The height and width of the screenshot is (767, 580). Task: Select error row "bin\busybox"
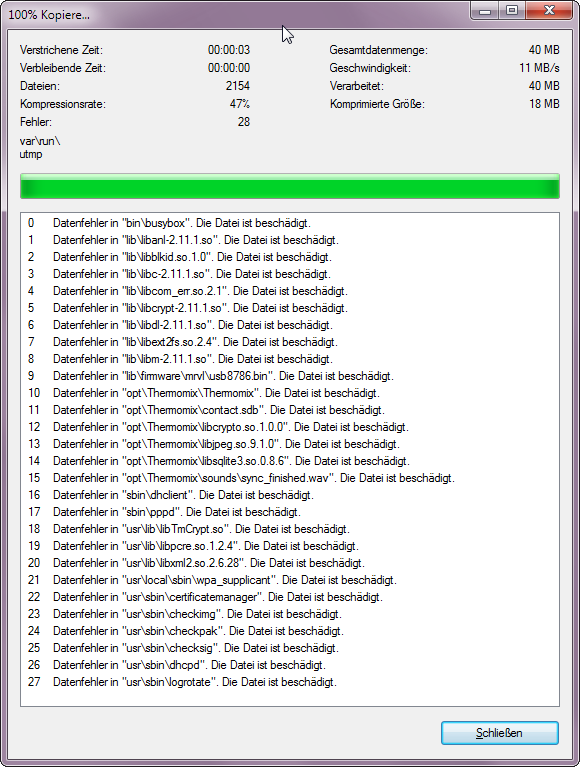coord(290,223)
